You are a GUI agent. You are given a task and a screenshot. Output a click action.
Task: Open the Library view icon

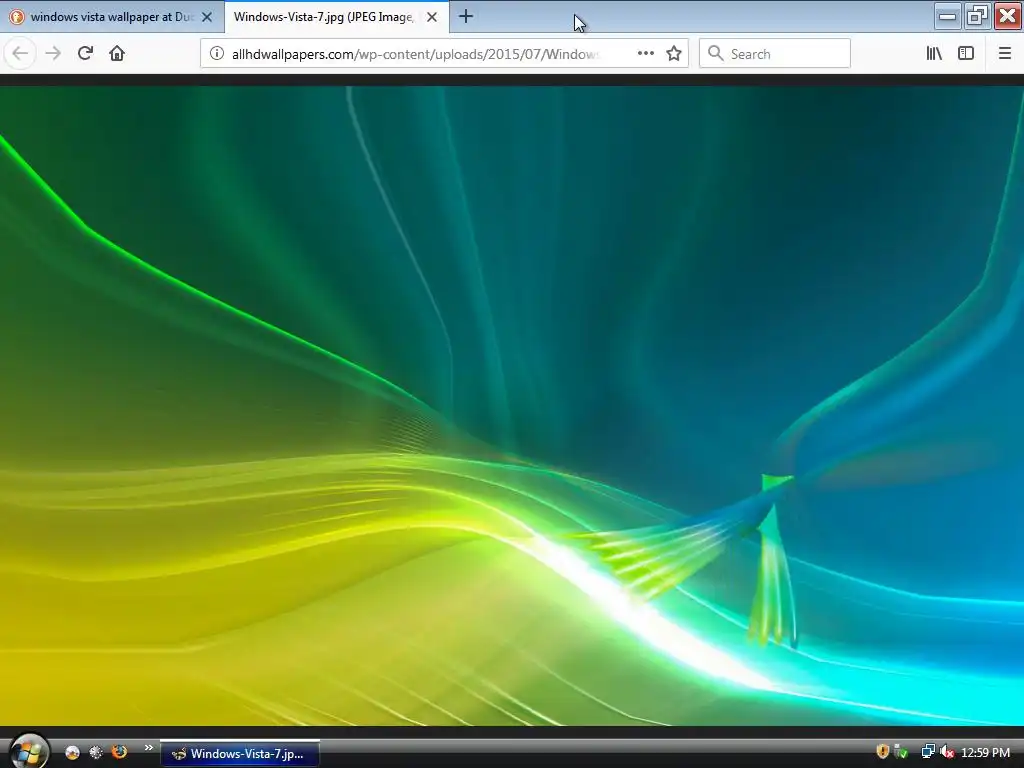[934, 54]
